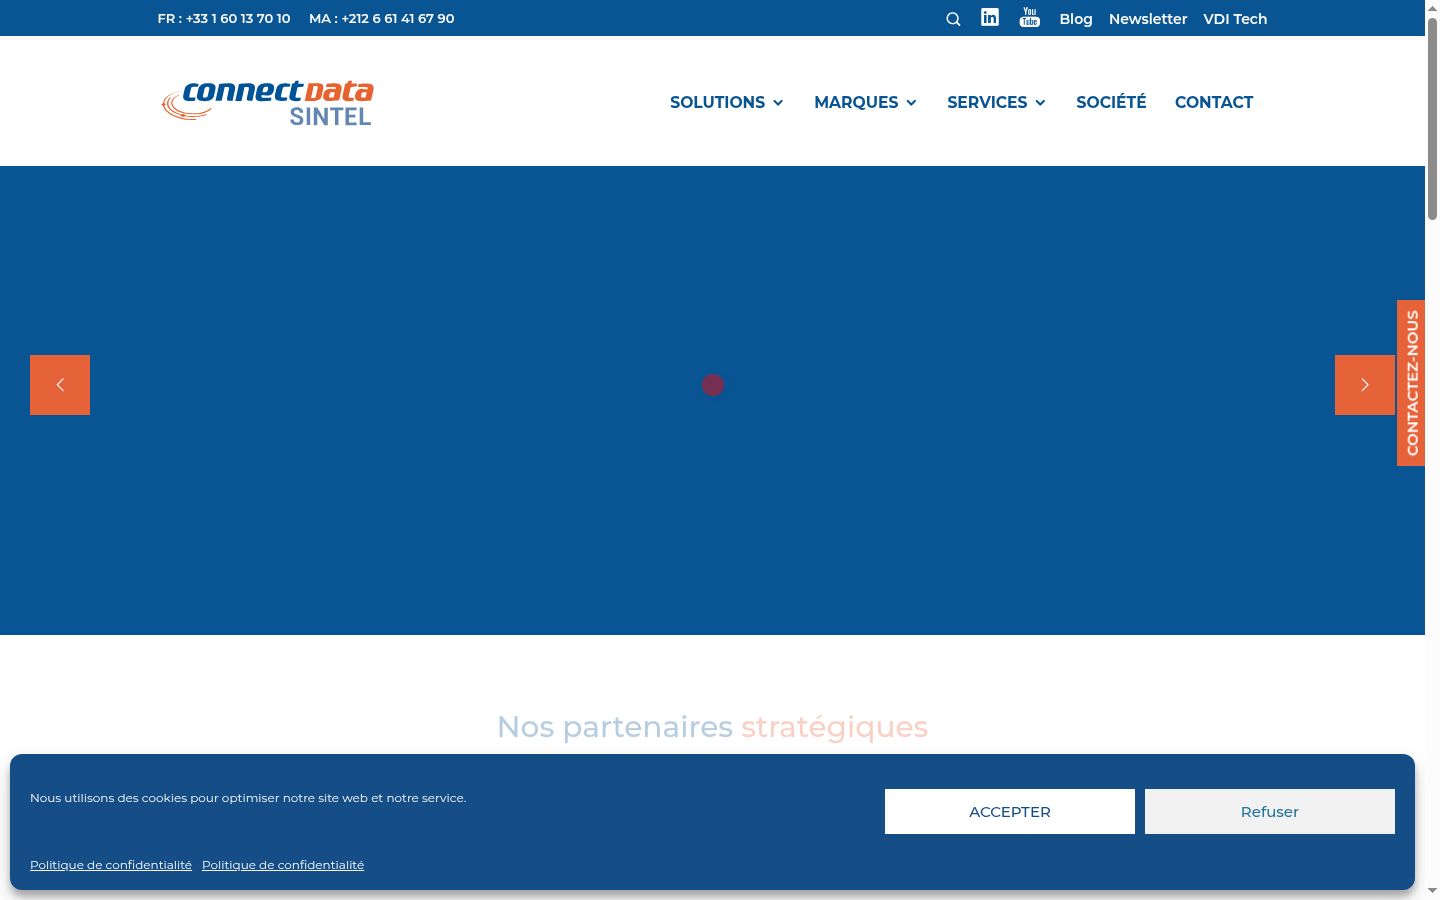Open the VDI Tech link
Screen dimensions: 1440x900
tap(1235, 19)
